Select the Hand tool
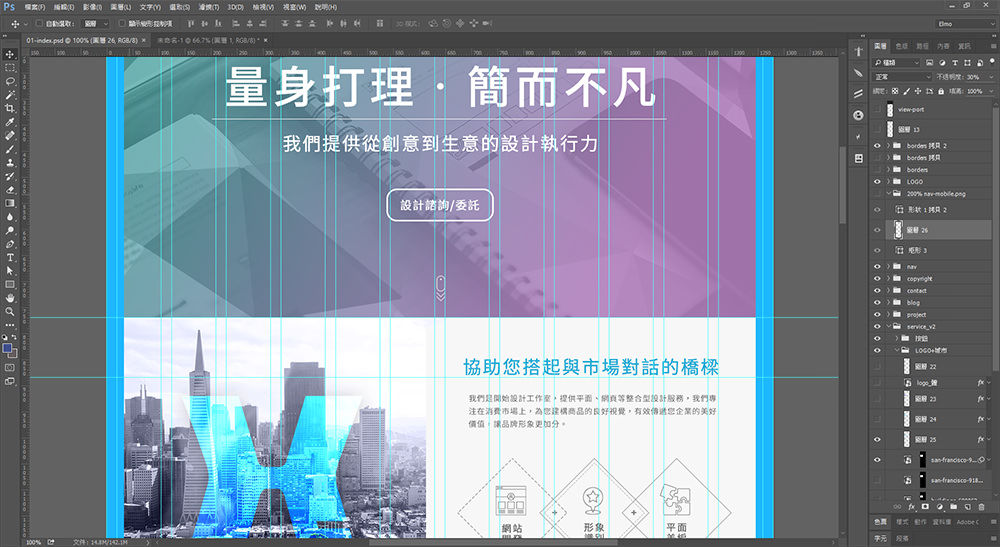Screen dimensions: 1000x547 (x=10, y=297)
